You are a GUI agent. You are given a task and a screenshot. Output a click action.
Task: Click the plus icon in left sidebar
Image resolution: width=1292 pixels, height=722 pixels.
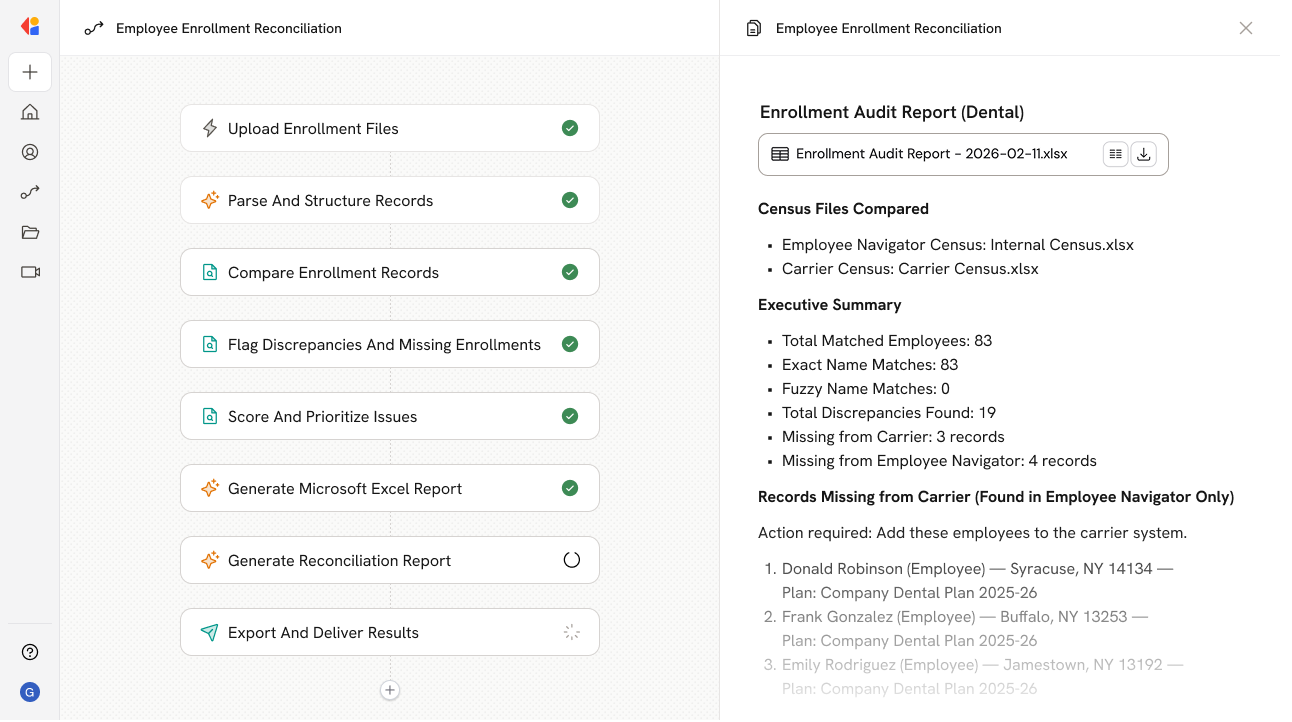30,72
